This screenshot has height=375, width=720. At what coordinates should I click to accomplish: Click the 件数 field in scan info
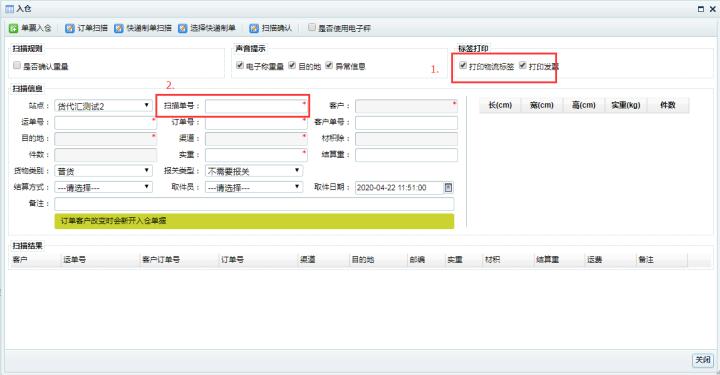pos(105,155)
